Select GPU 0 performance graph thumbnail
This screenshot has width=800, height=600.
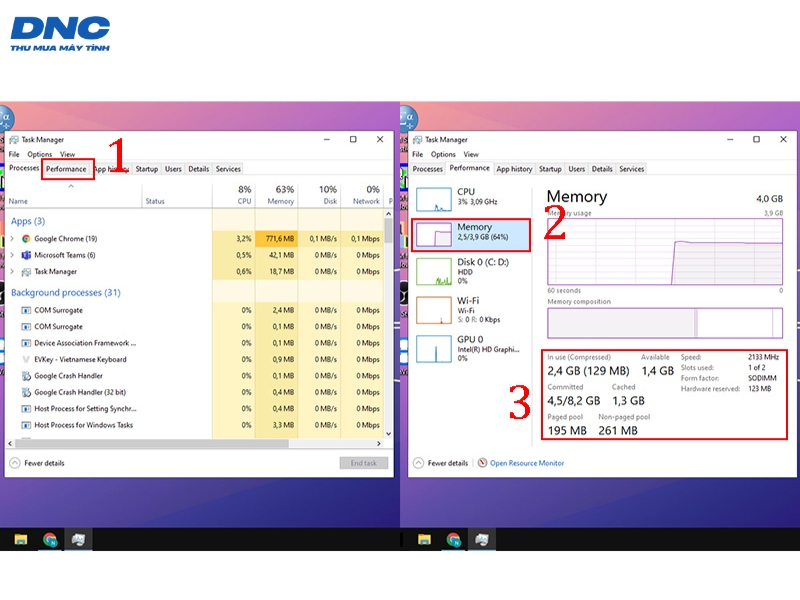[x=434, y=349]
